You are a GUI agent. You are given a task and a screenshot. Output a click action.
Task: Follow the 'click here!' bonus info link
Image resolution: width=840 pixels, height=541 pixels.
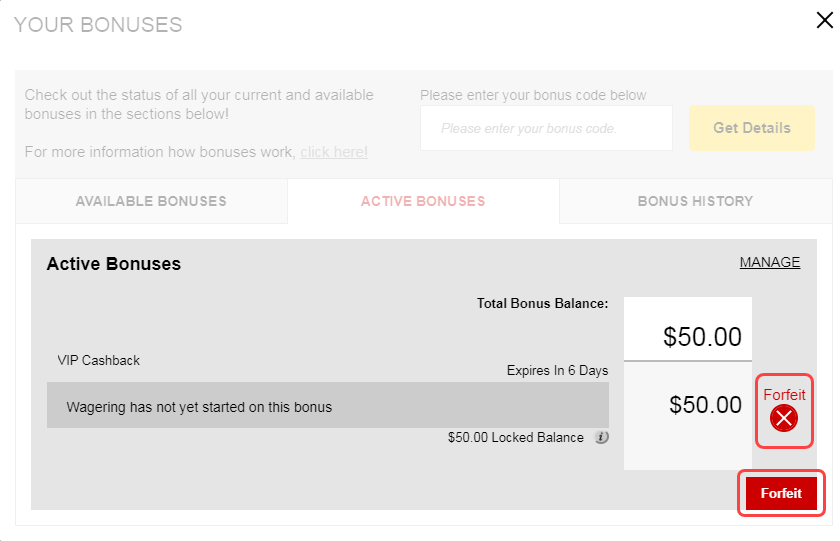pos(334,152)
